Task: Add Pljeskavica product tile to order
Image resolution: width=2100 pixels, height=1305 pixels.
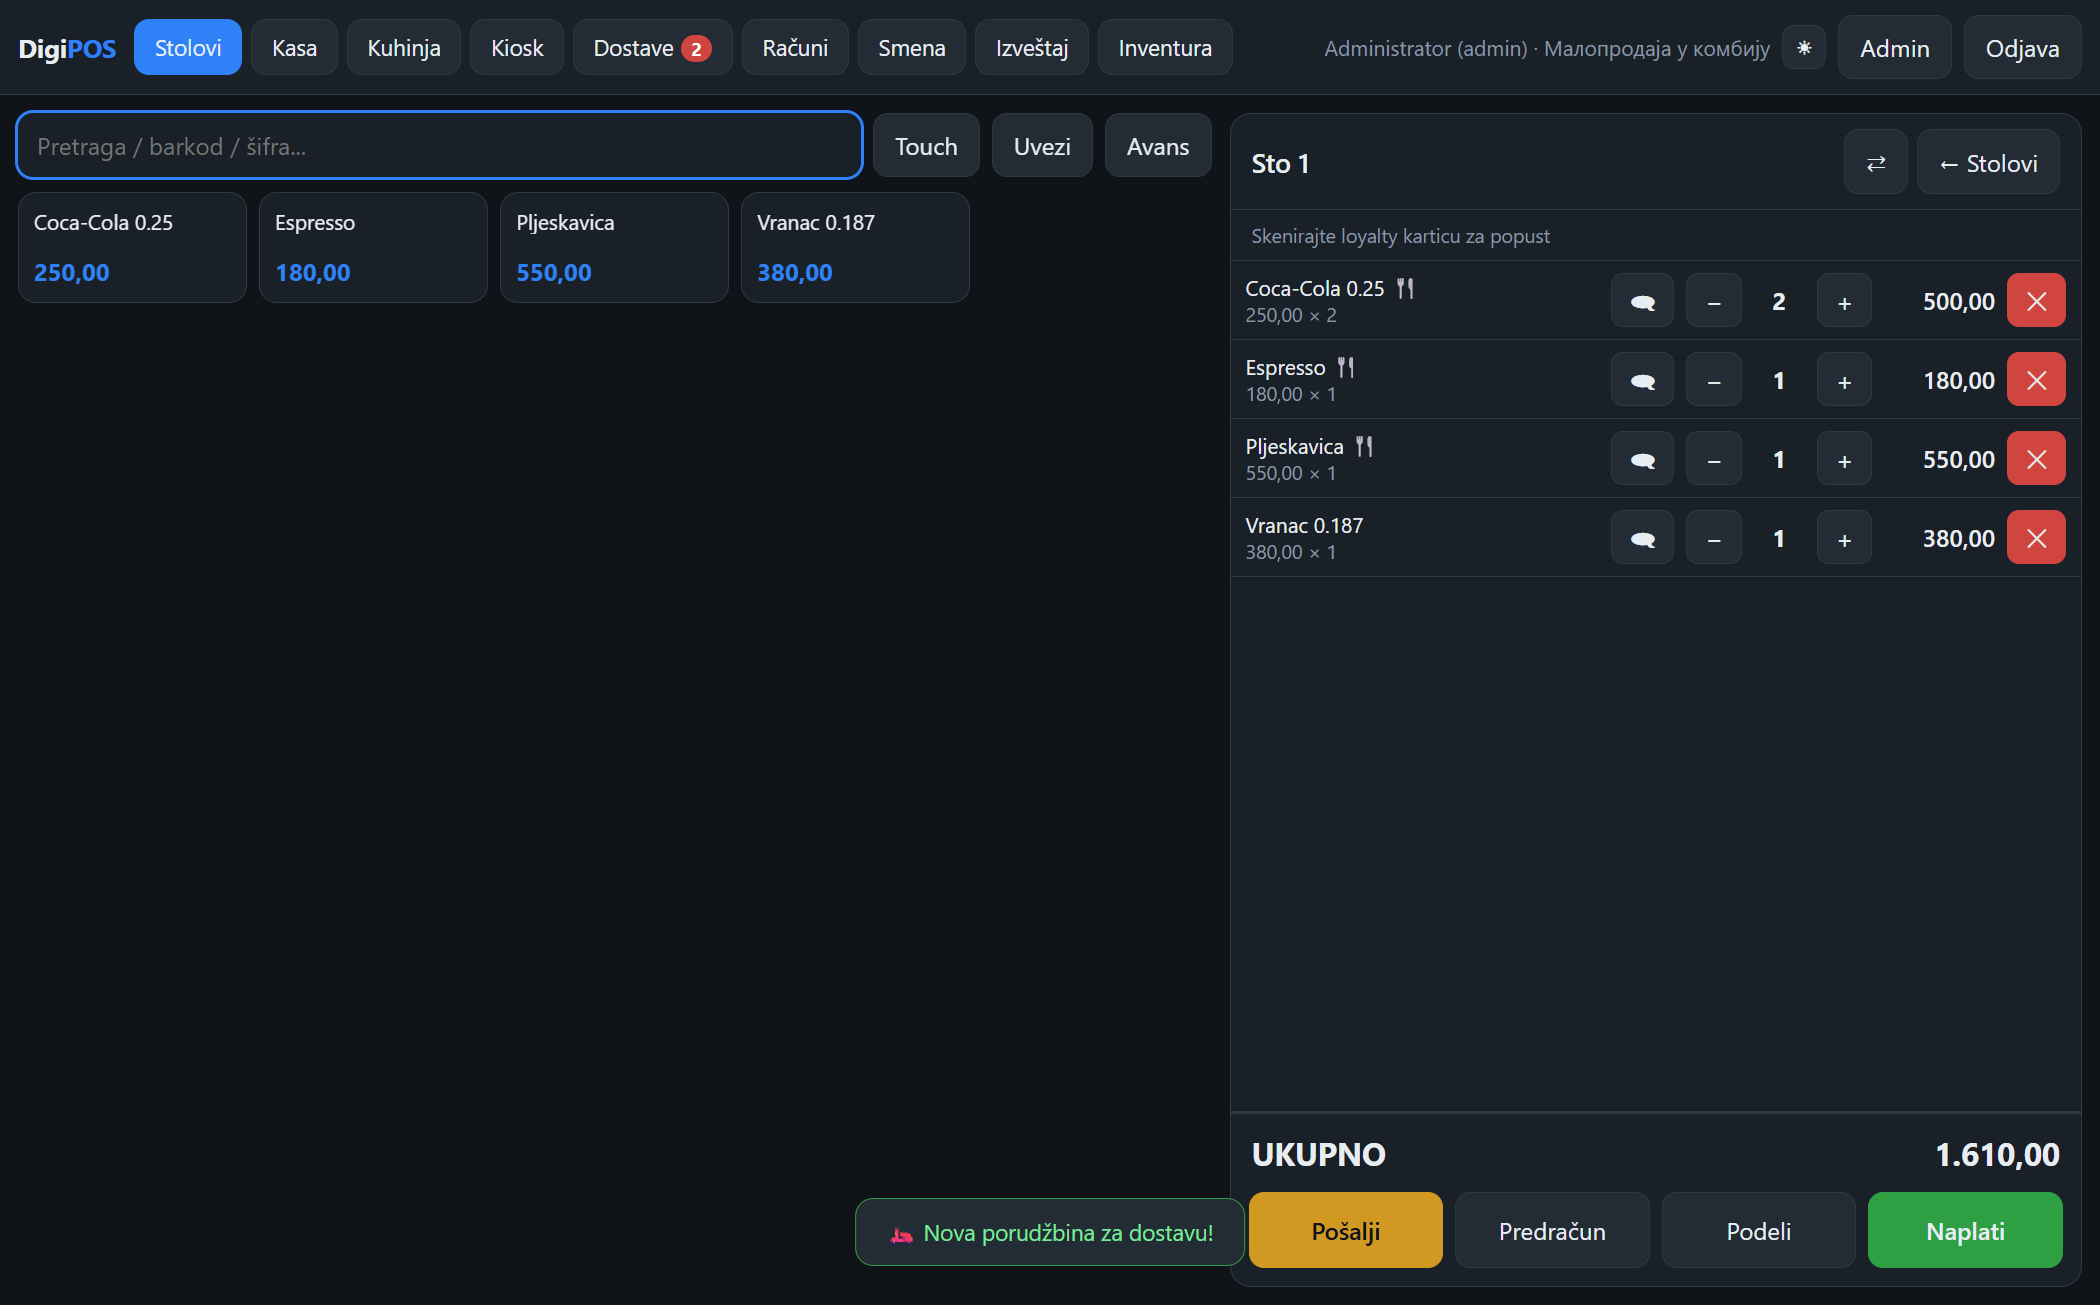Action: coord(614,247)
